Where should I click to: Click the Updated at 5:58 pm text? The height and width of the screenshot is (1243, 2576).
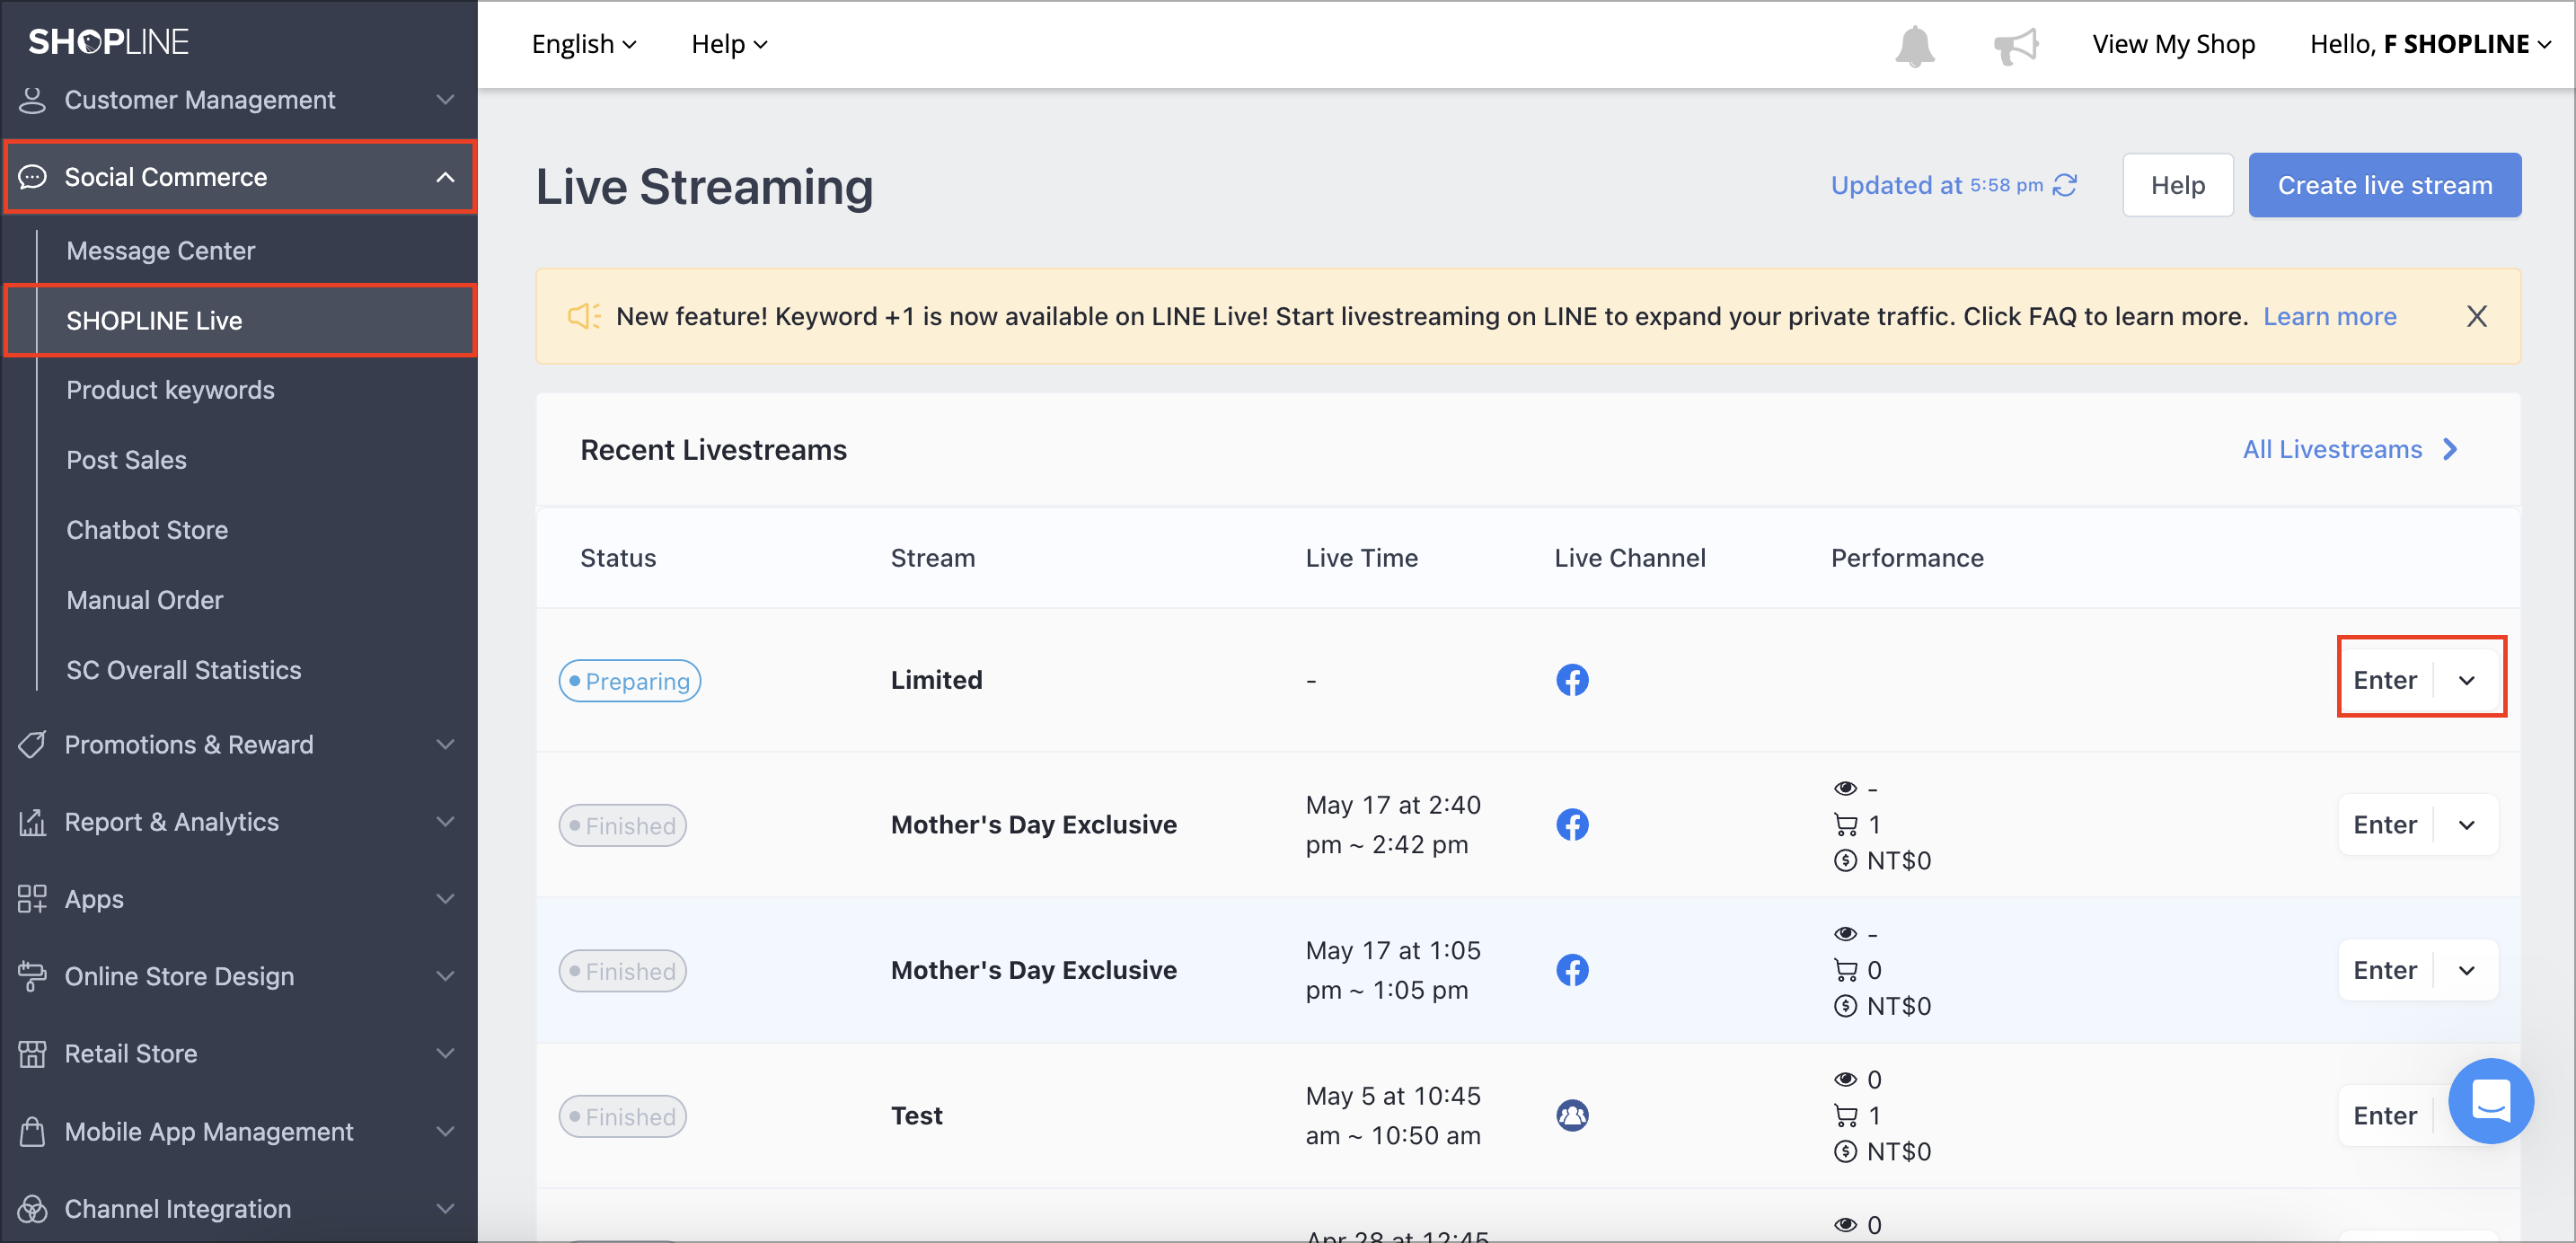pyautogui.click(x=1936, y=185)
